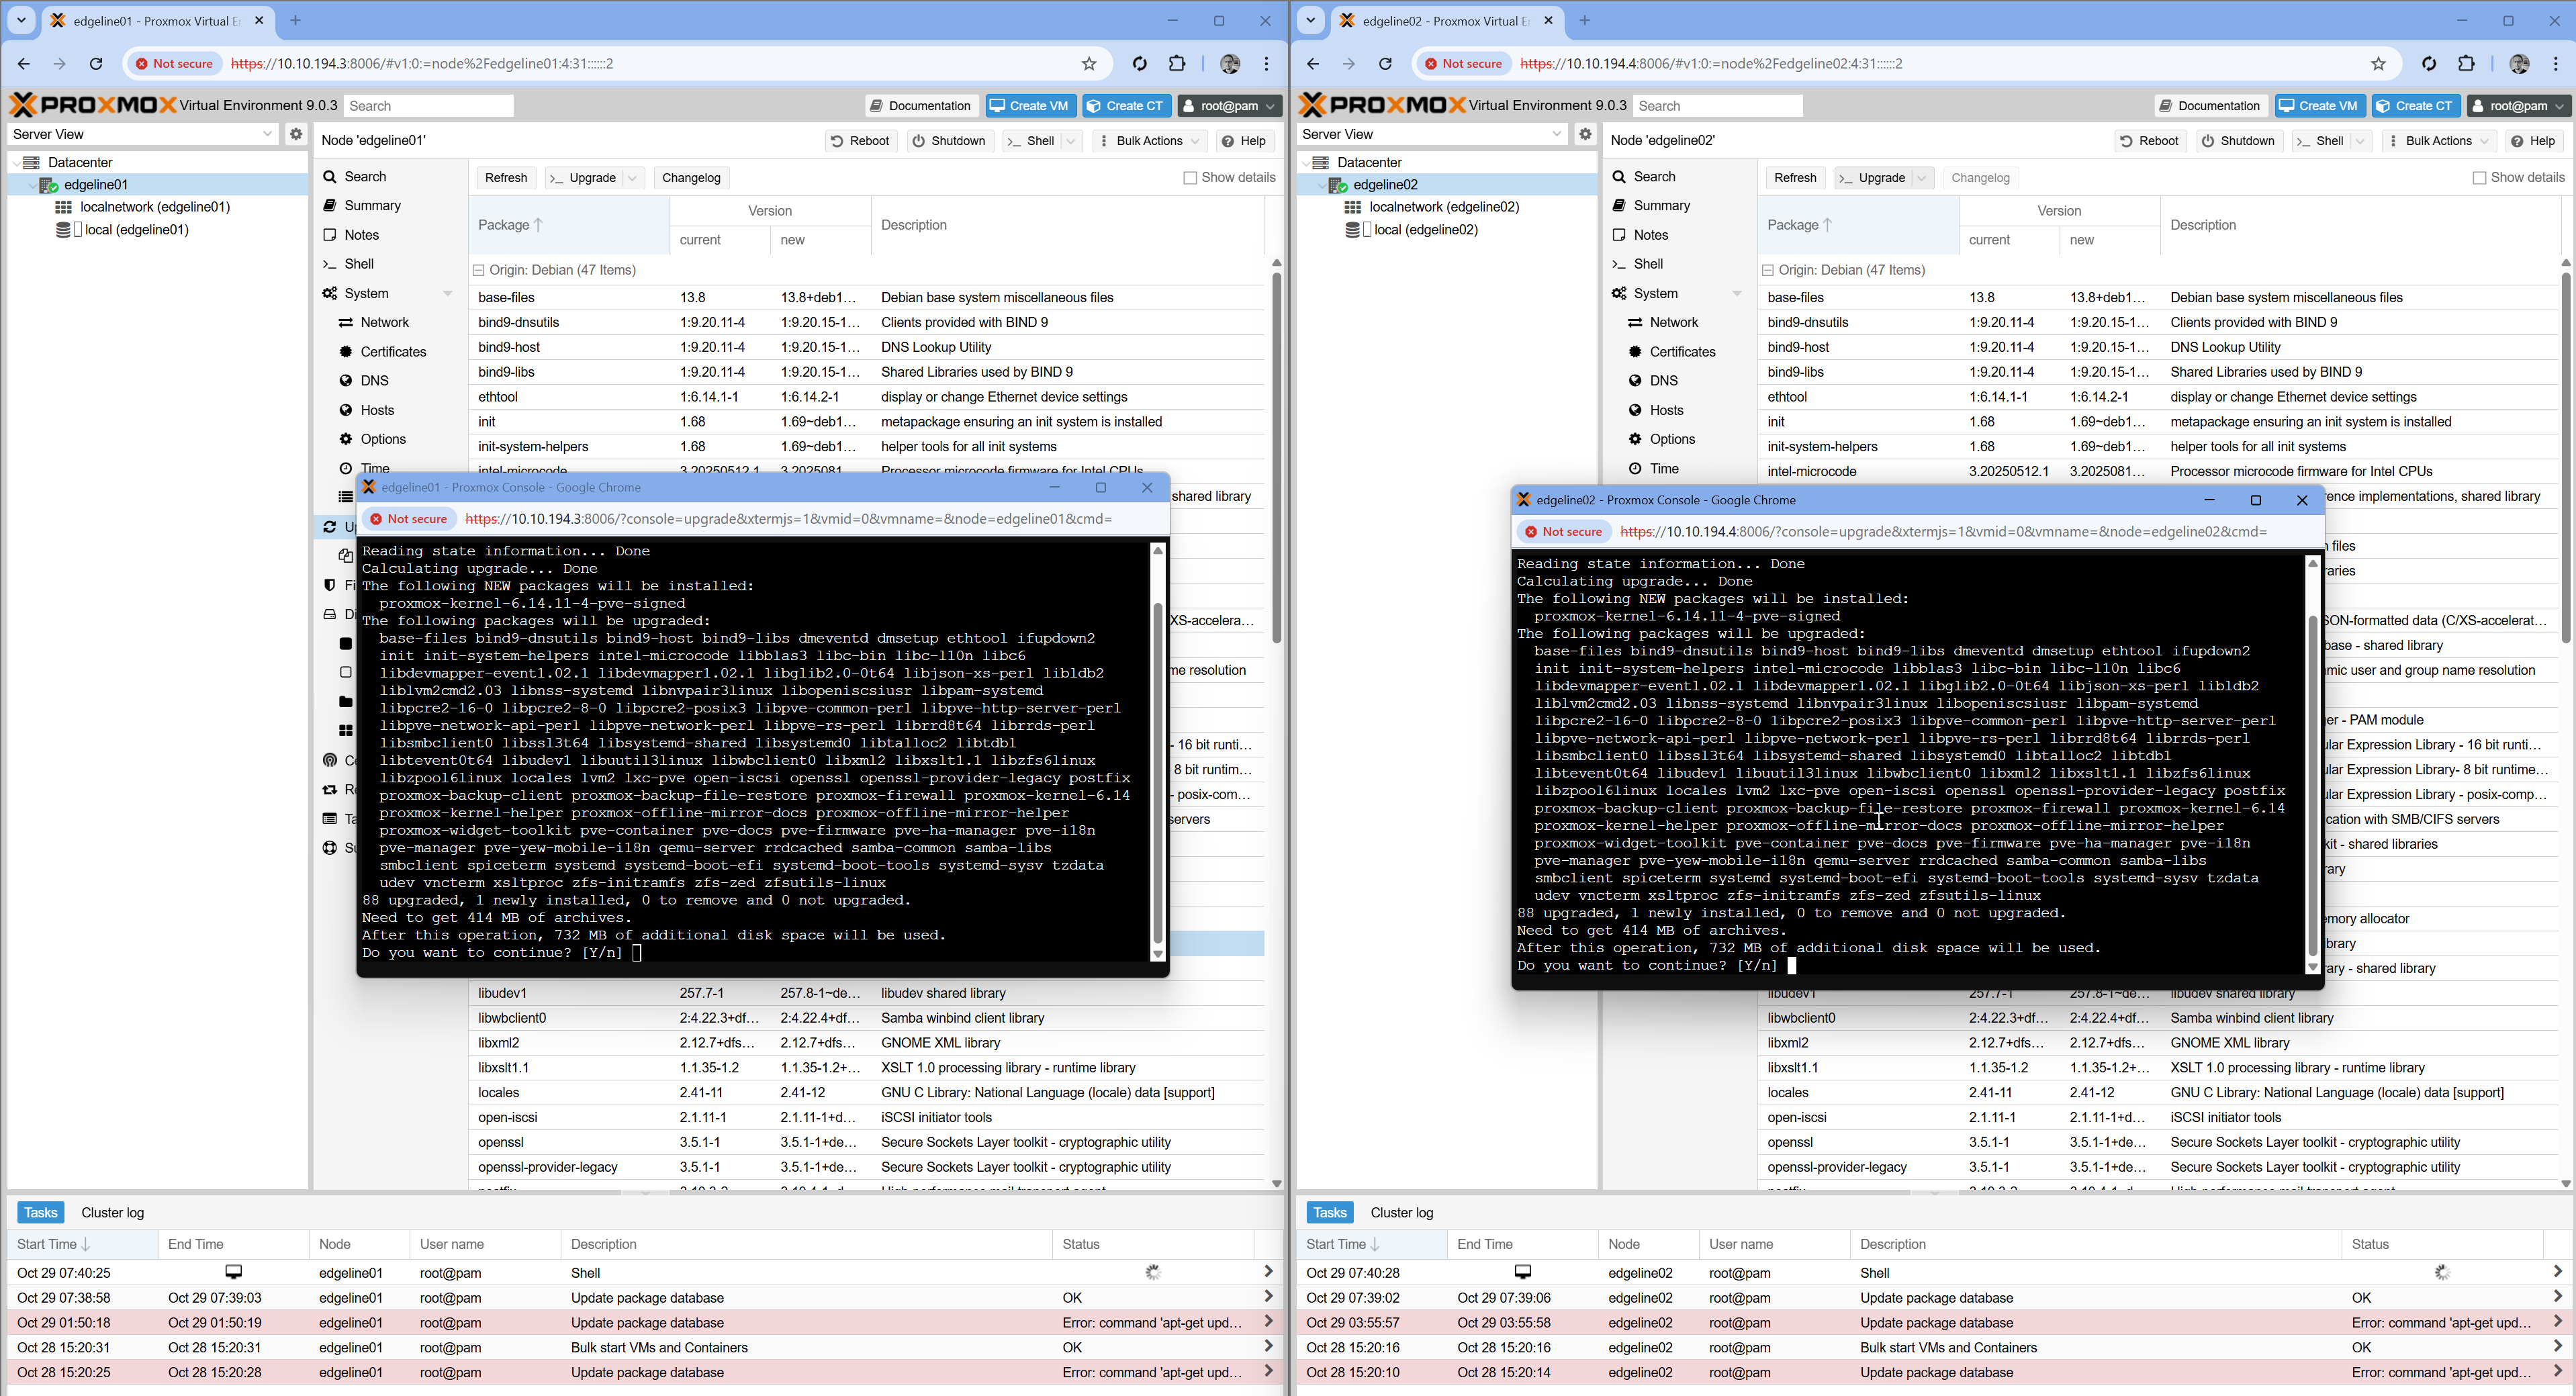This screenshot has height=1396, width=2576.
Task: Select edgeline02 node in the tree
Action: (x=1385, y=185)
